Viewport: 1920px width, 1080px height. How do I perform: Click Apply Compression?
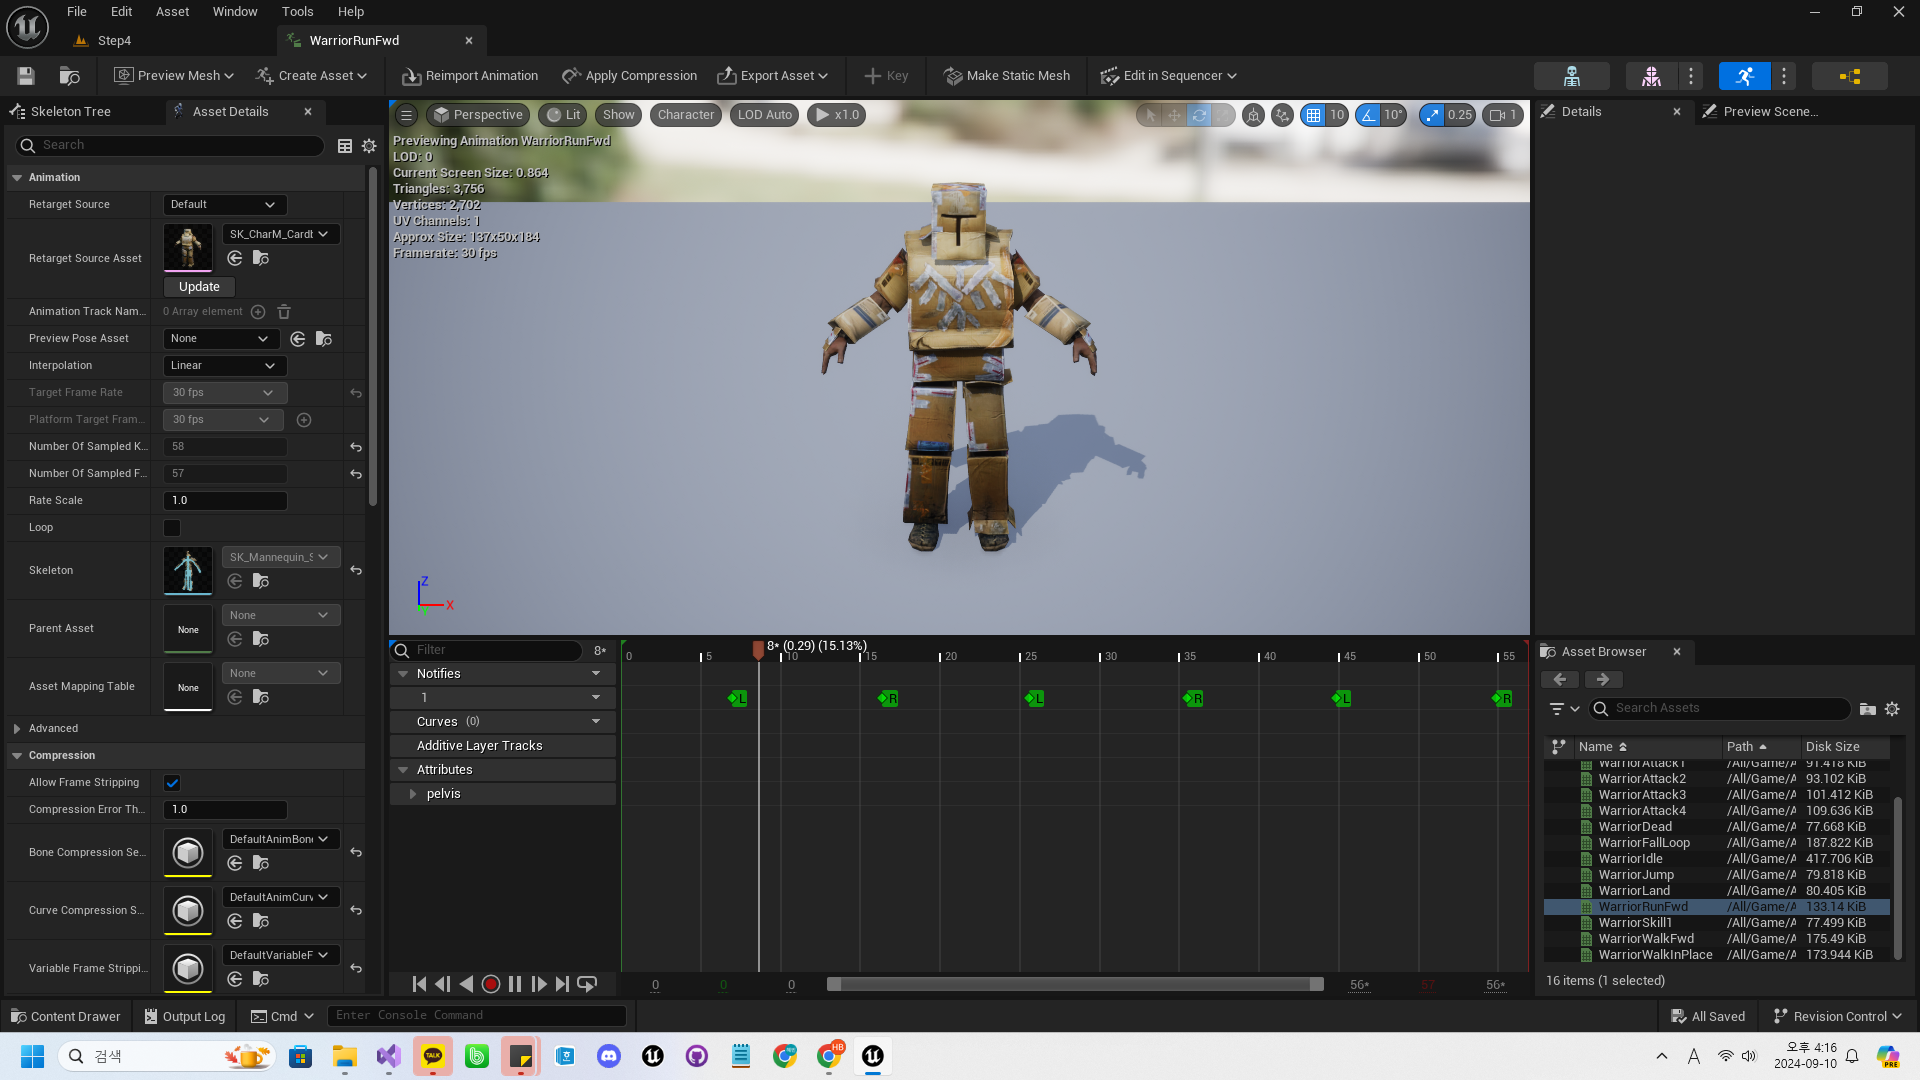click(629, 76)
